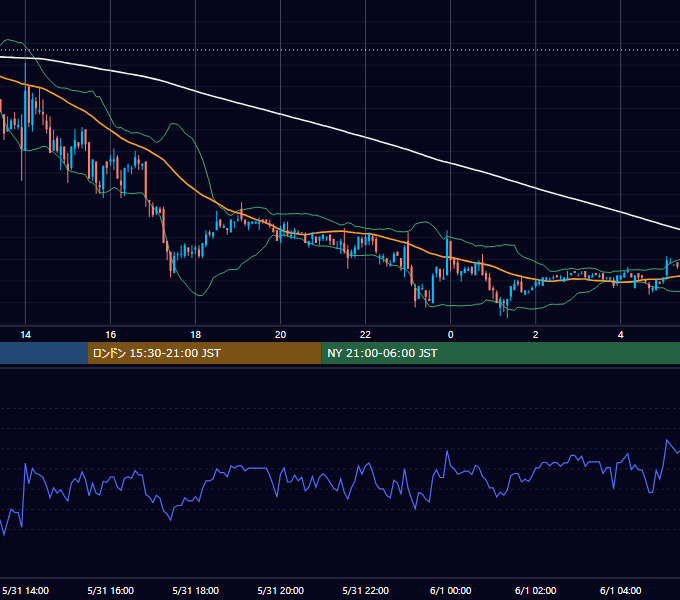680x600 pixels.
Task: Click the 5/31 20:00 date label
Action: (281, 590)
